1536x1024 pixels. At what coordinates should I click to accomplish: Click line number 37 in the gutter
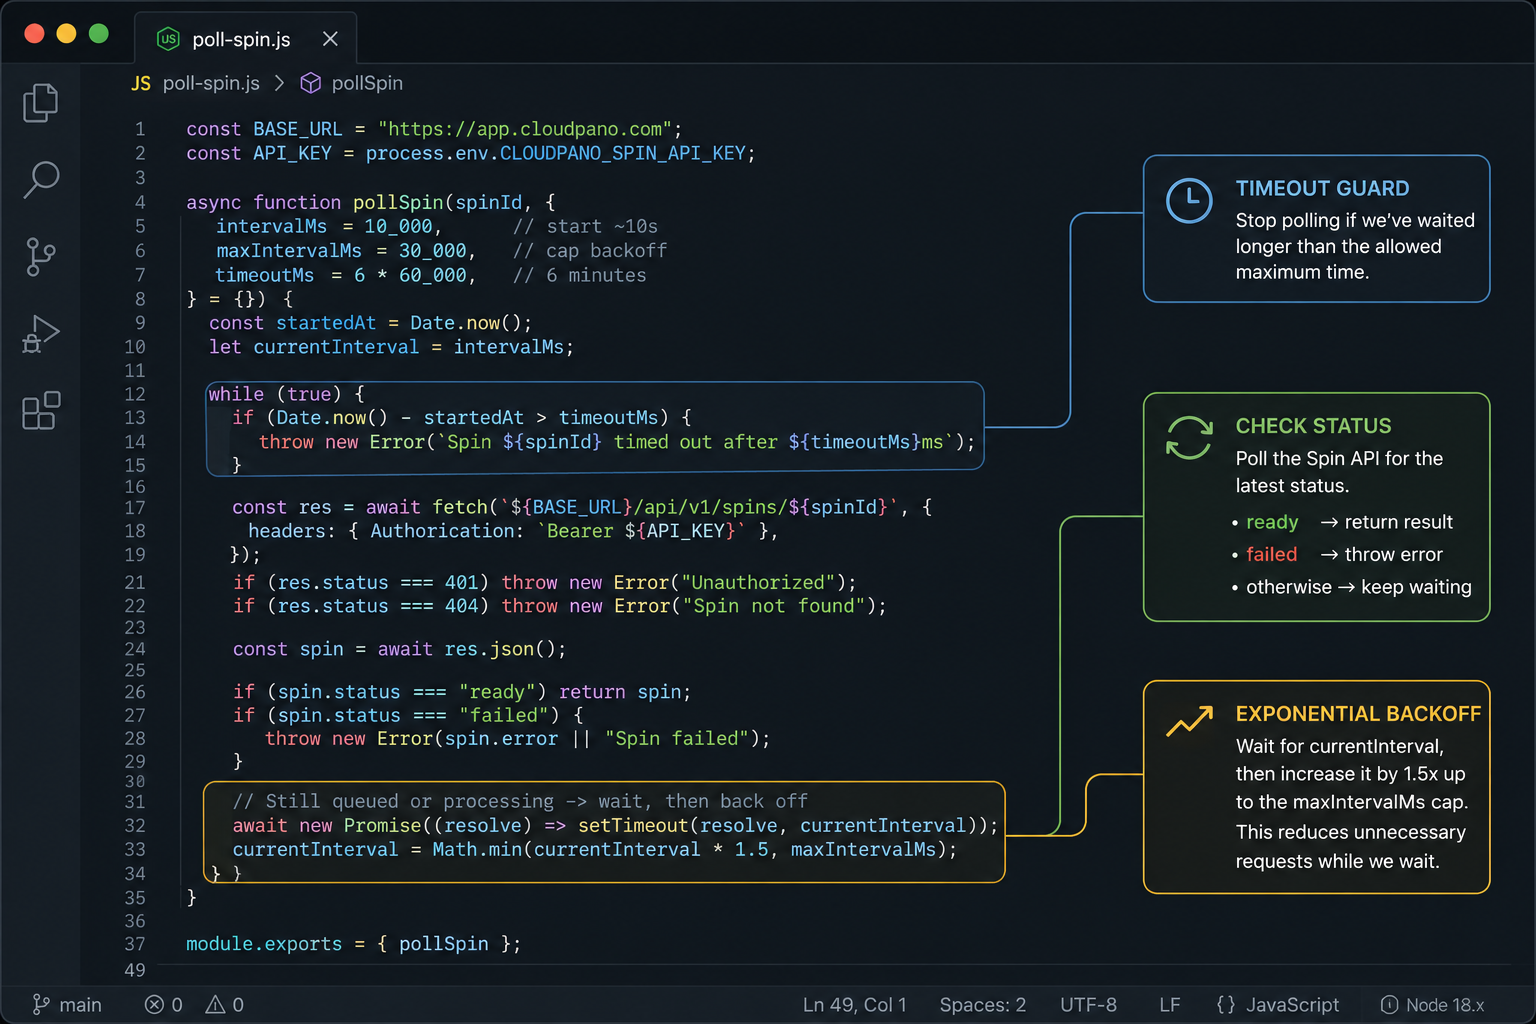(x=135, y=944)
